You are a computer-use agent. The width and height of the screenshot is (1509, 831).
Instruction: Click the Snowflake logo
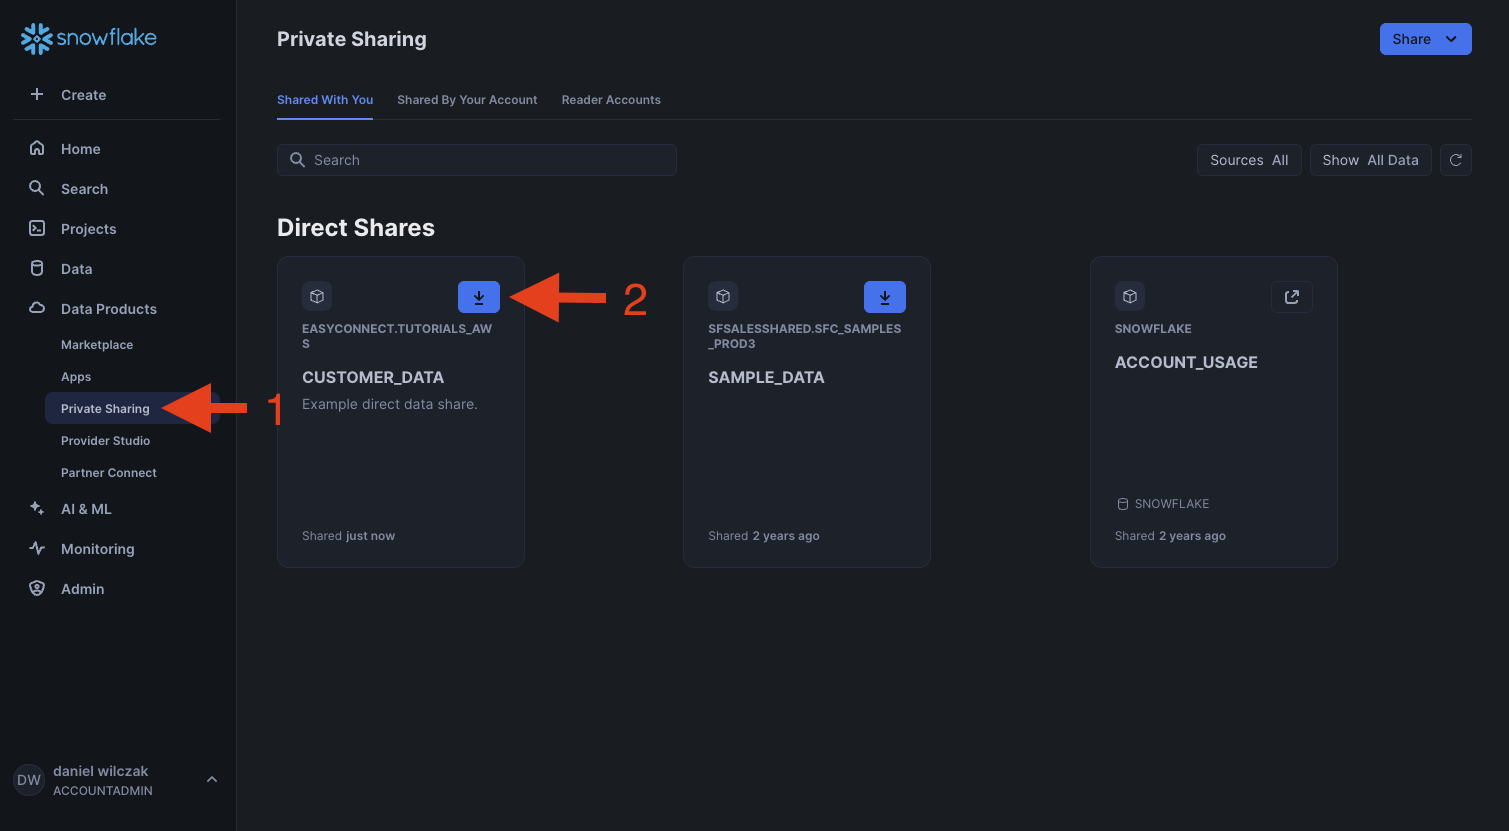(x=89, y=39)
